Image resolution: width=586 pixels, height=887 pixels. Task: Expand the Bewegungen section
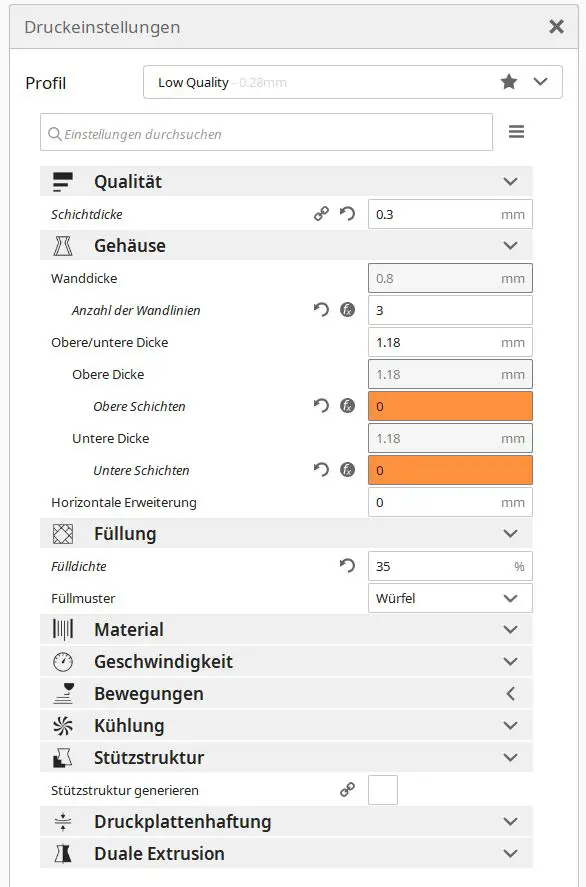[x=286, y=694]
